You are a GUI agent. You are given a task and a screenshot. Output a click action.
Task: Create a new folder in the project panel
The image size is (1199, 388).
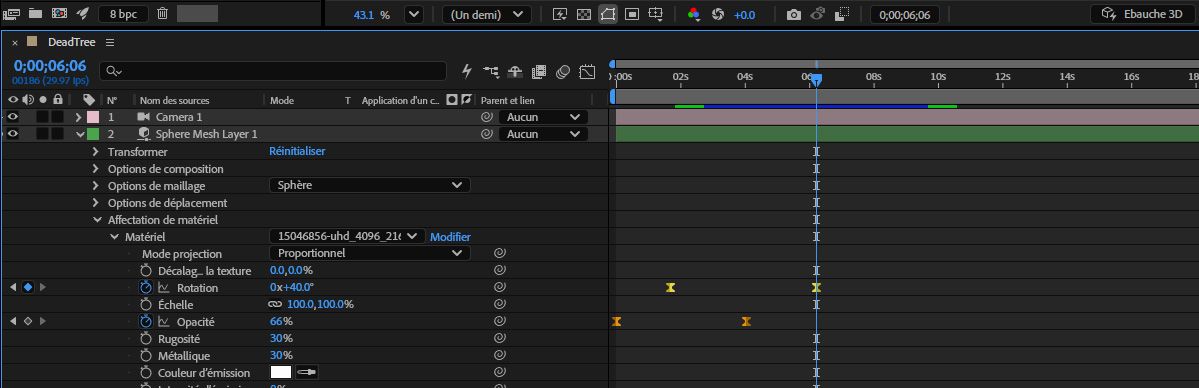(x=35, y=14)
